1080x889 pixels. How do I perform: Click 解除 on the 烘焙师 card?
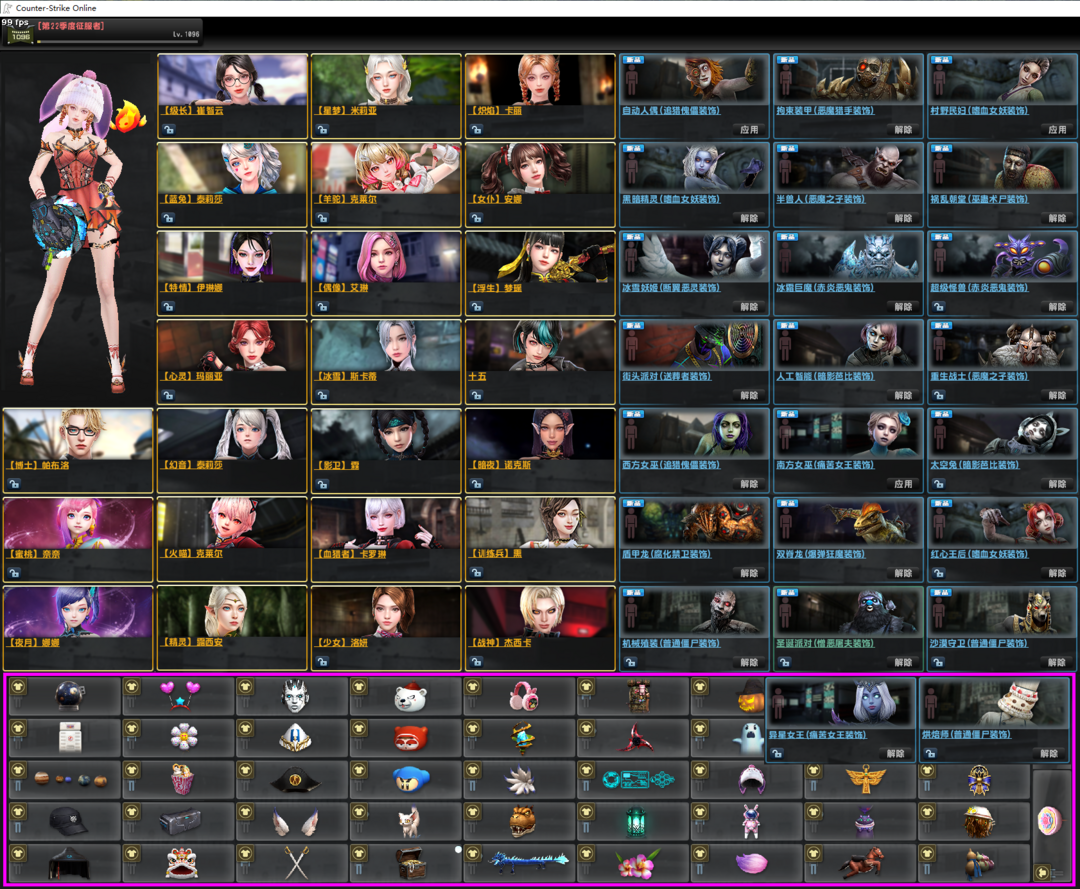point(1049,753)
